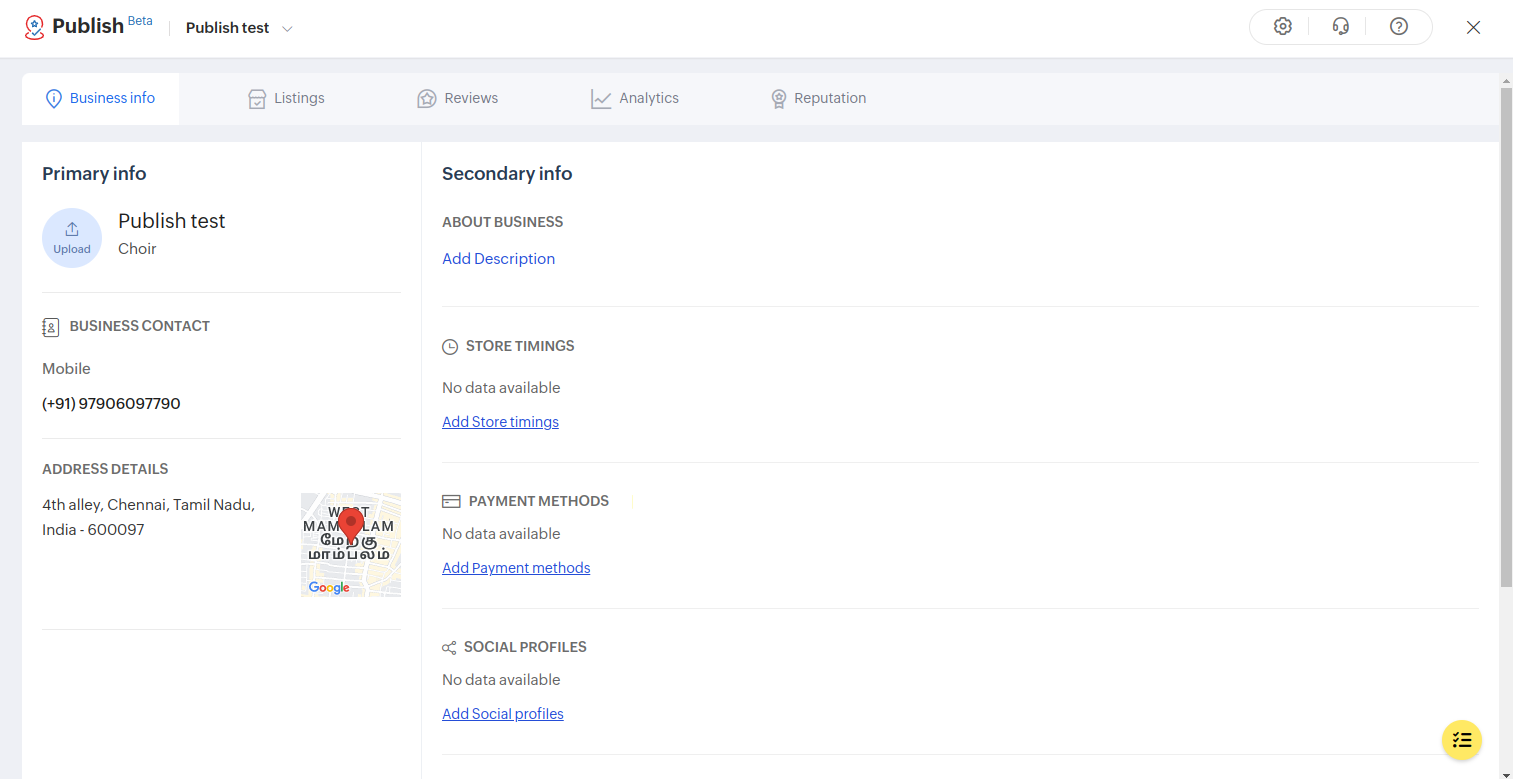
Task: Click the social profiles share icon
Action: (449, 648)
